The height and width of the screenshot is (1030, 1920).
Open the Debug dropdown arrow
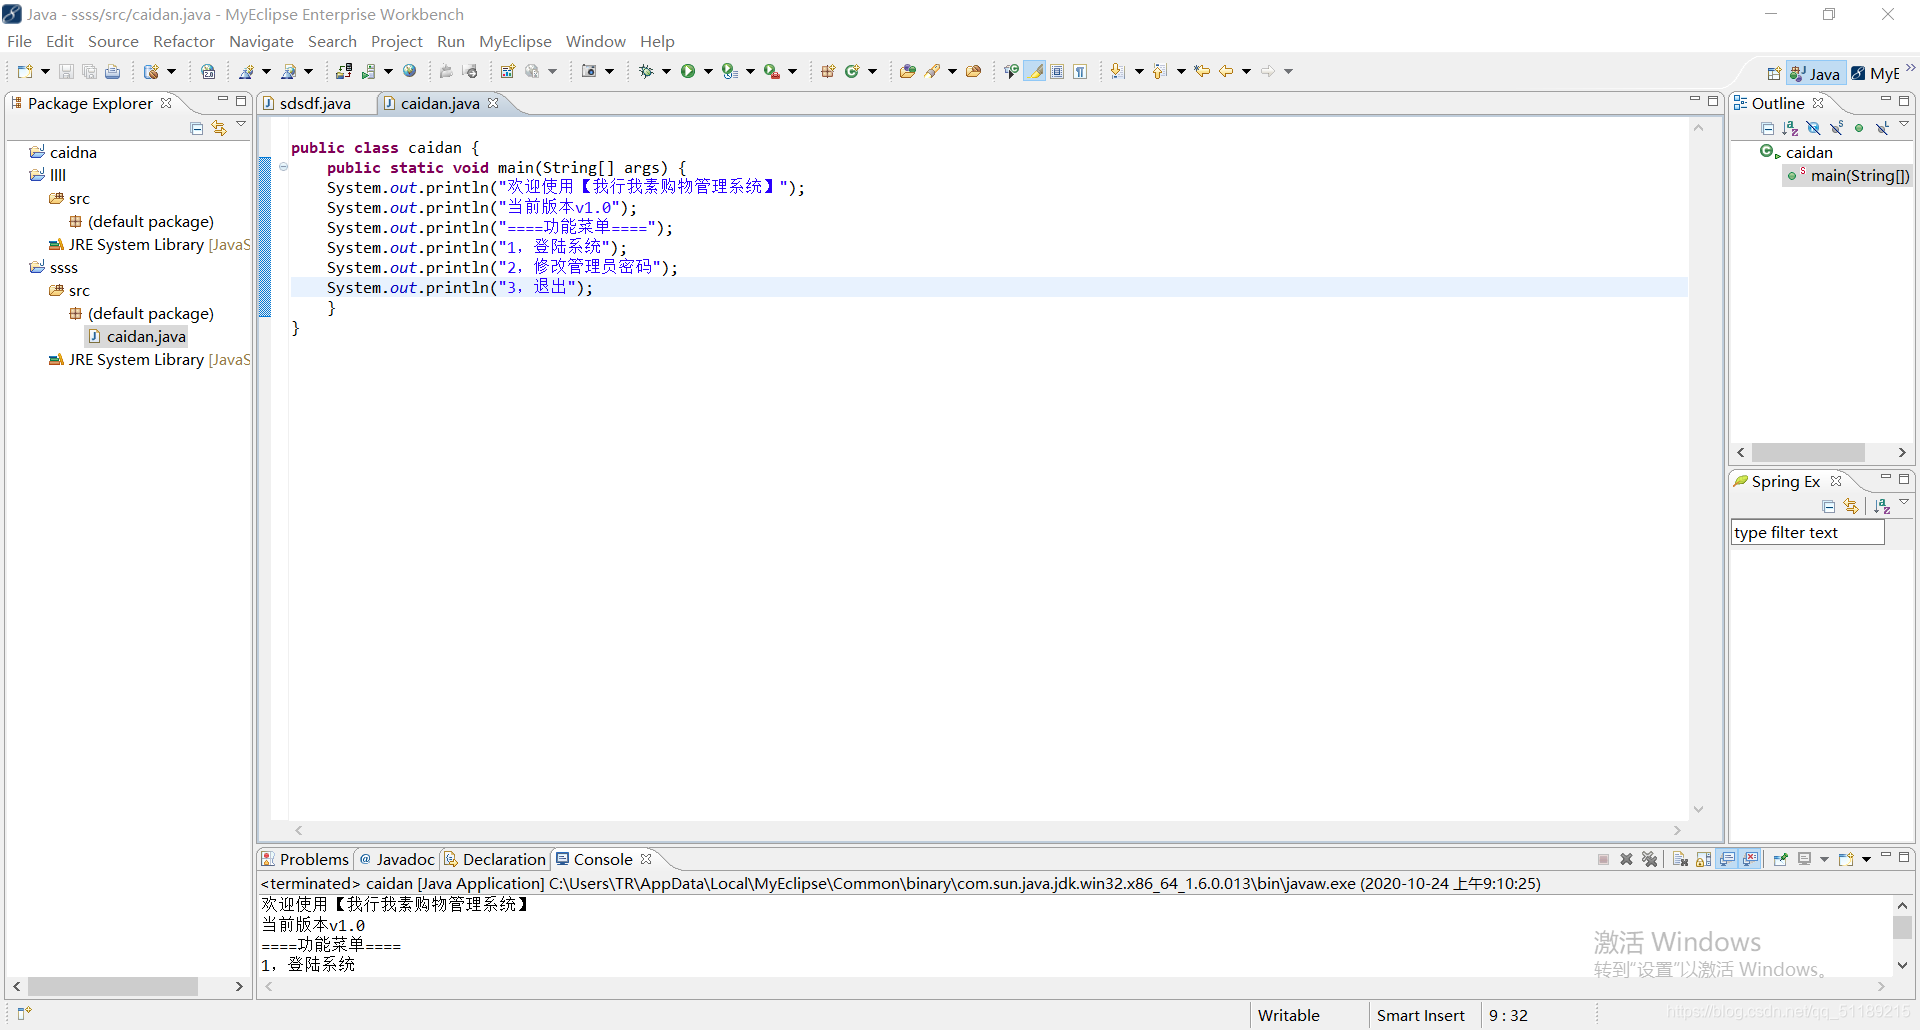[666, 71]
